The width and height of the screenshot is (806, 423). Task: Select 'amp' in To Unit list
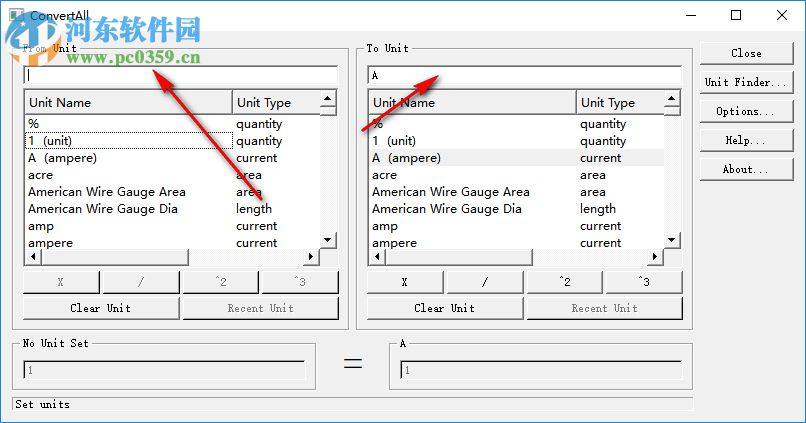[x=517, y=226]
